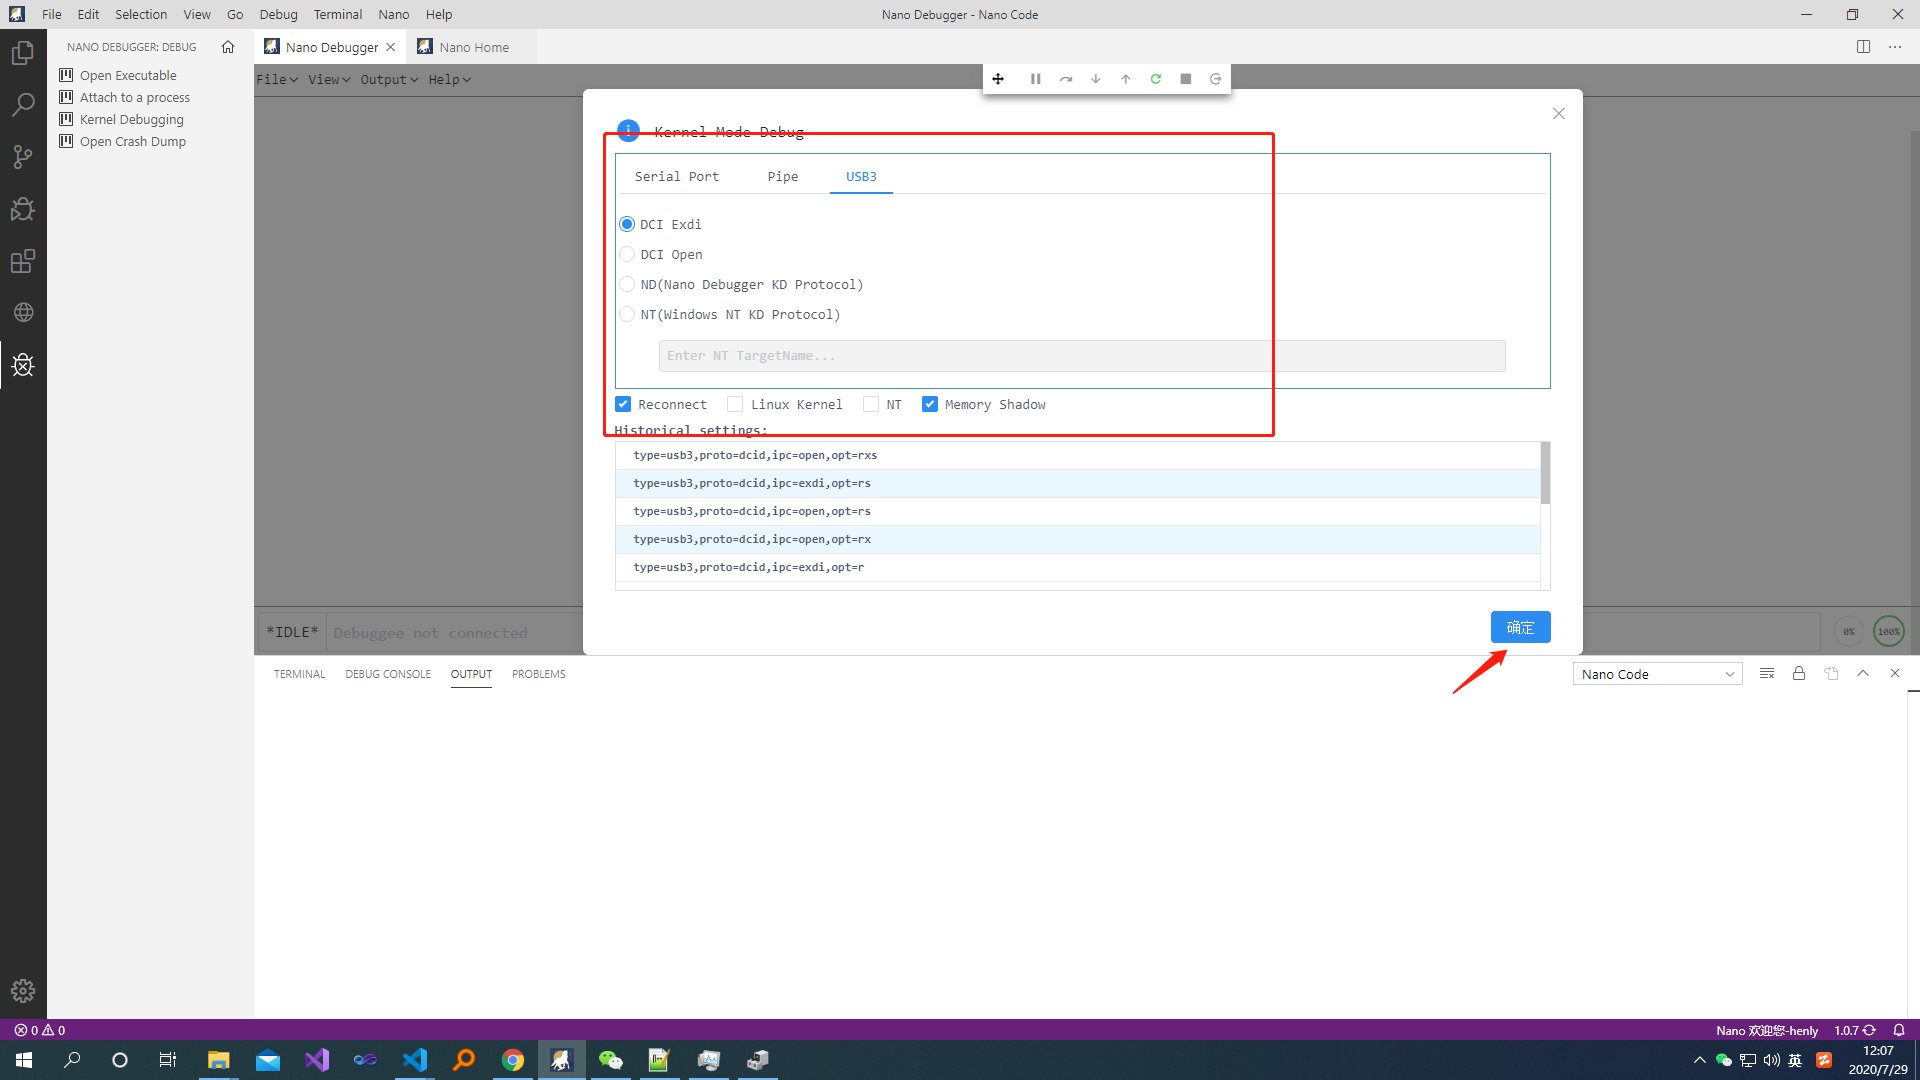Expand the debugger Help dropdown menu
This screenshot has width=1920, height=1080.
(x=449, y=80)
